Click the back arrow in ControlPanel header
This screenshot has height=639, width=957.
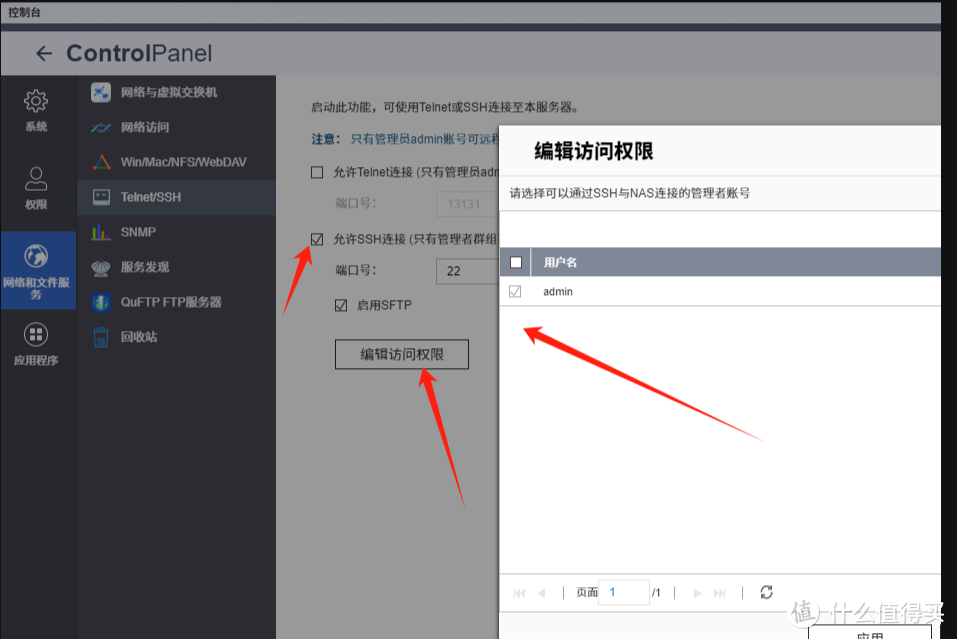tap(44, 53)
